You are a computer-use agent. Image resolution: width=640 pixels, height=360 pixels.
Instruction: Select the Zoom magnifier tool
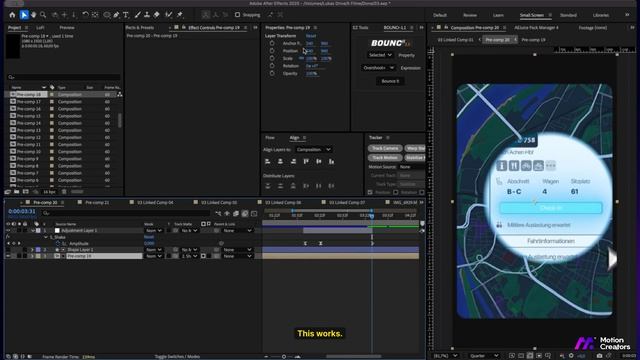(43, 15)
